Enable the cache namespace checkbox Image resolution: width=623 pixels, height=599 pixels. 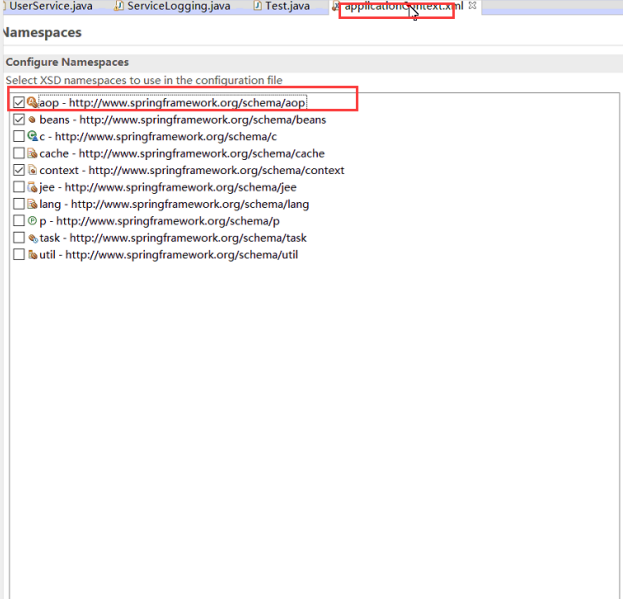pyautogui.click(x=19, y=153)
